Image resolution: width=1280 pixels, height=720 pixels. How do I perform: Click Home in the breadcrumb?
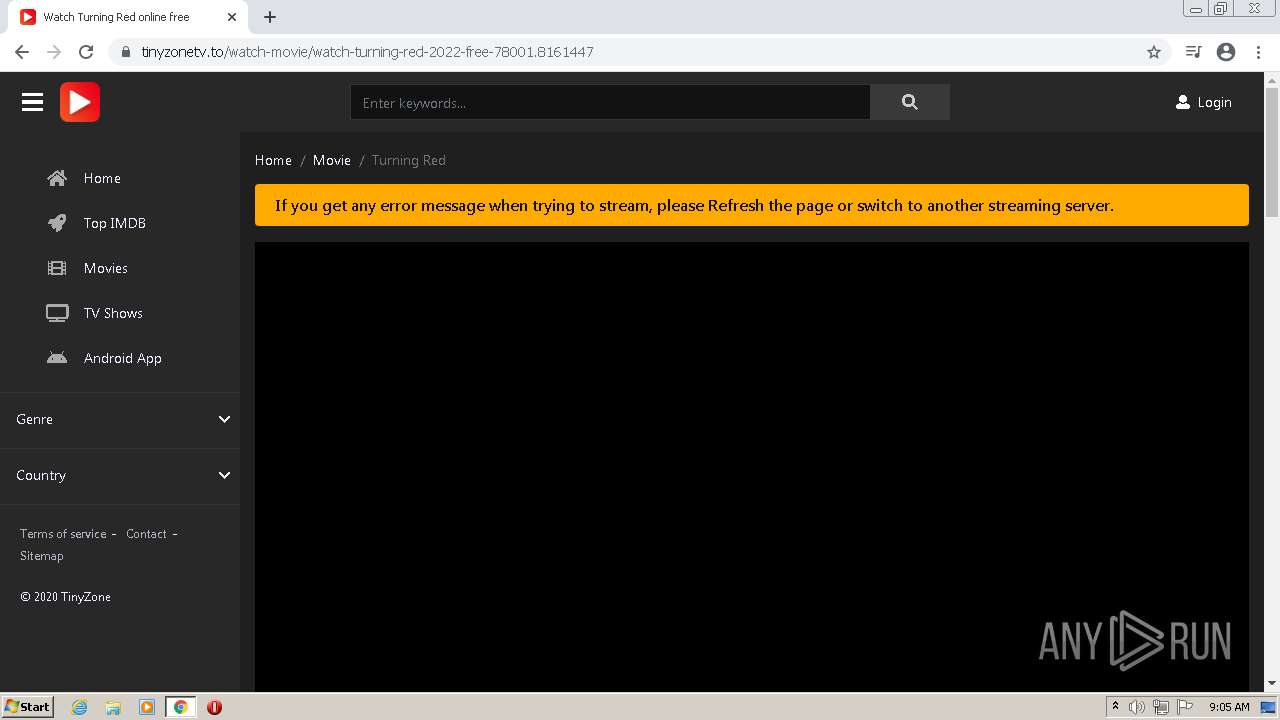point(273,160)
